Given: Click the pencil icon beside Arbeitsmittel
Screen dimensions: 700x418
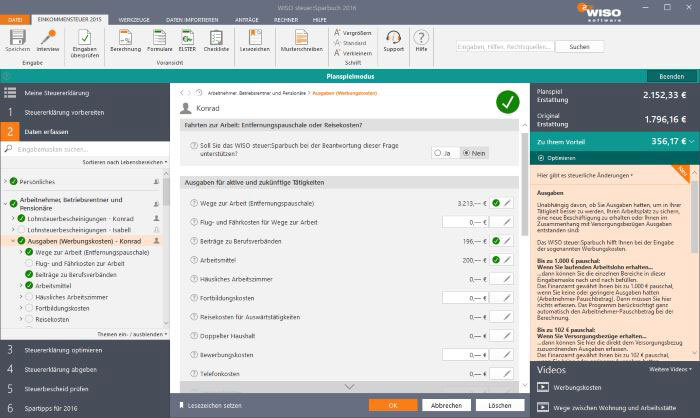Looking at the screenshot, I should point(508,258).
